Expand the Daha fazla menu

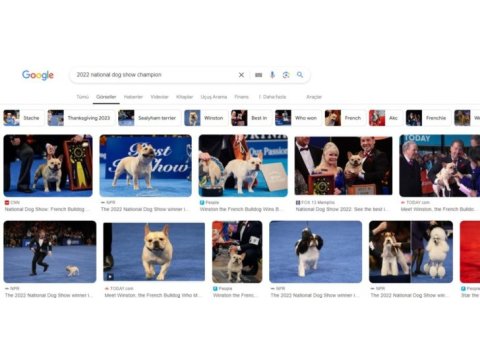[x=272, y=97]
